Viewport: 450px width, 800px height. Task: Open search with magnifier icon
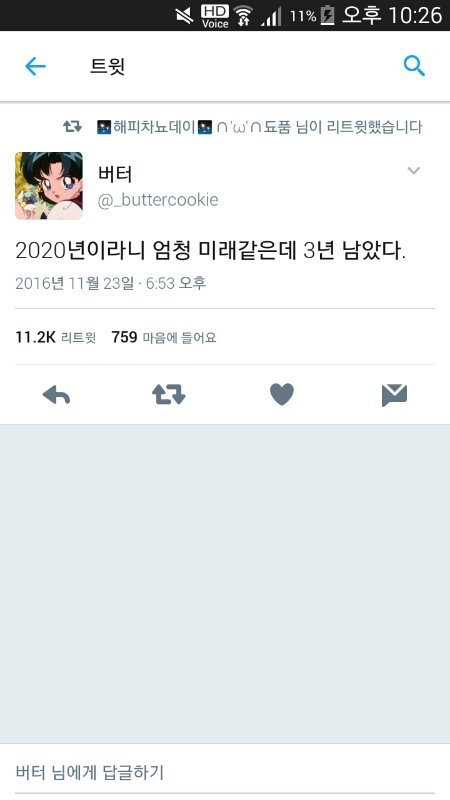point(414,66)
